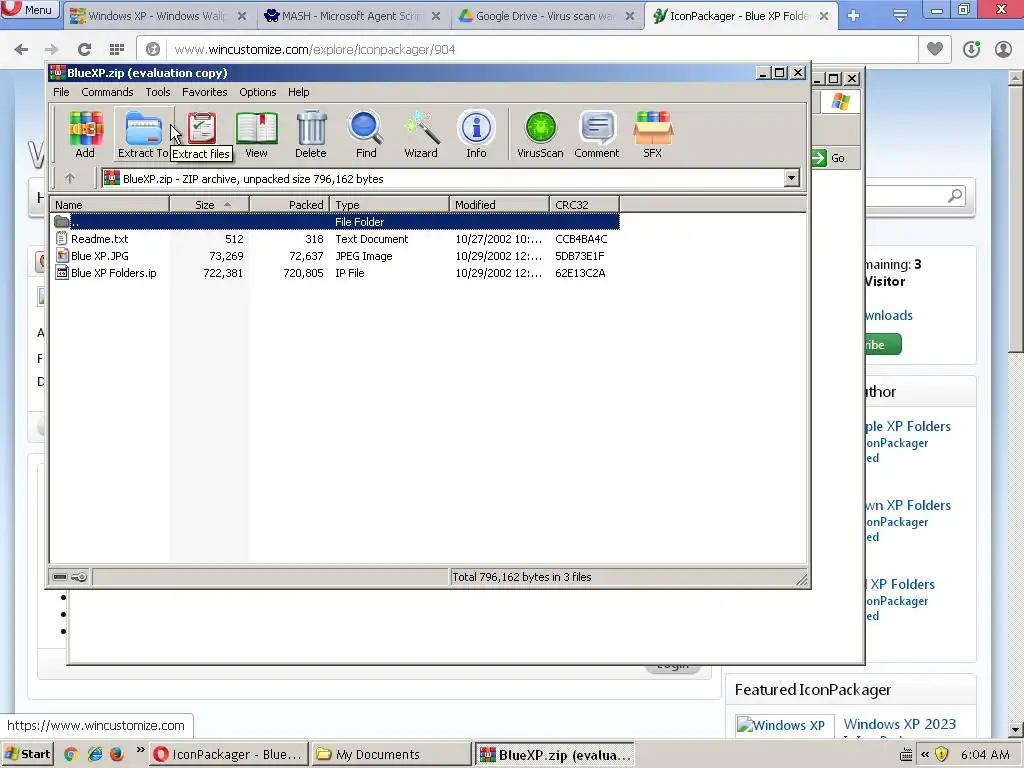
Task: Open the browser user account icon
Action: [1003, 49]
